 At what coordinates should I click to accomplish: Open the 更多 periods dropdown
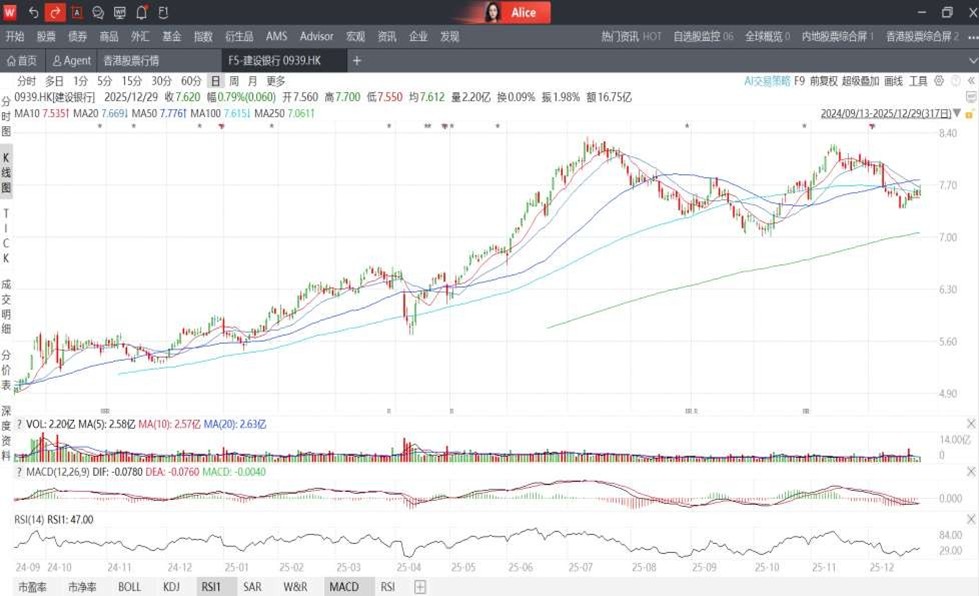pyautogui.click(x=275, y=81)
